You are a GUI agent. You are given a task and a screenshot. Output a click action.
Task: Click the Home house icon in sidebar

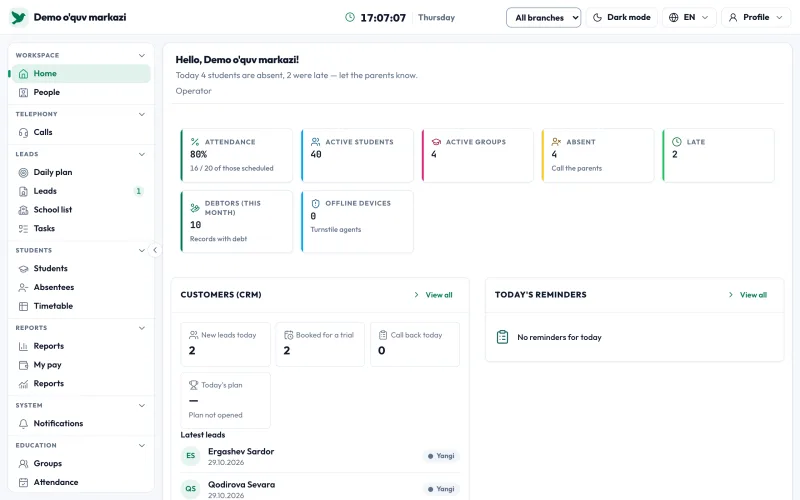coord(23,73)
